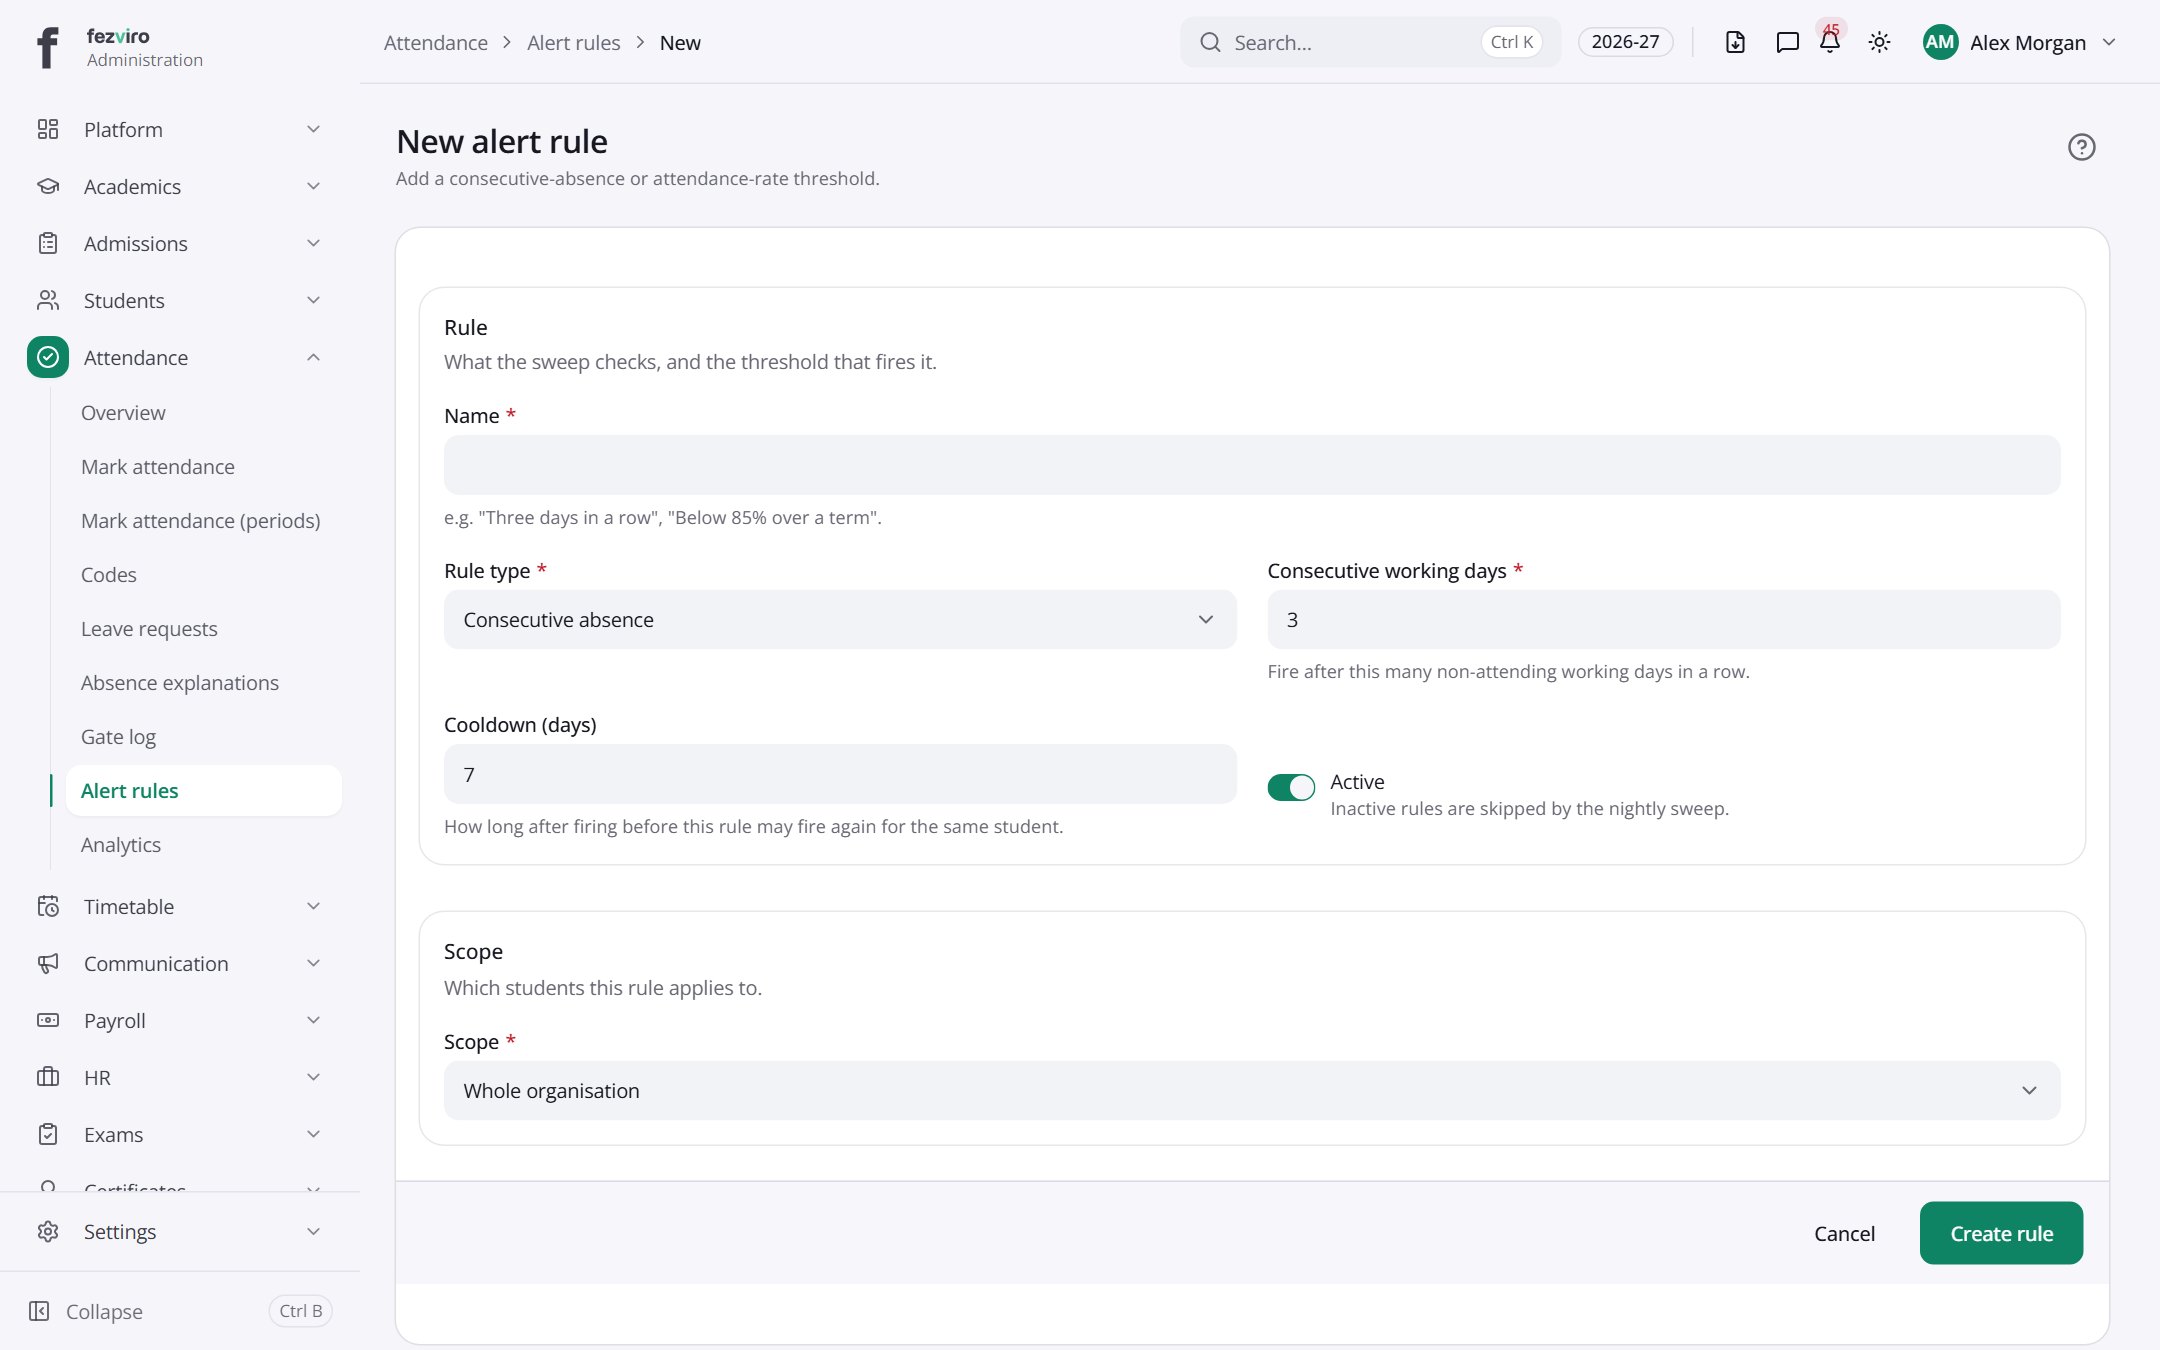Click the Collapse sidebar panel icon
This screenshot has height=1350, width=2160.
point(39,1311)
